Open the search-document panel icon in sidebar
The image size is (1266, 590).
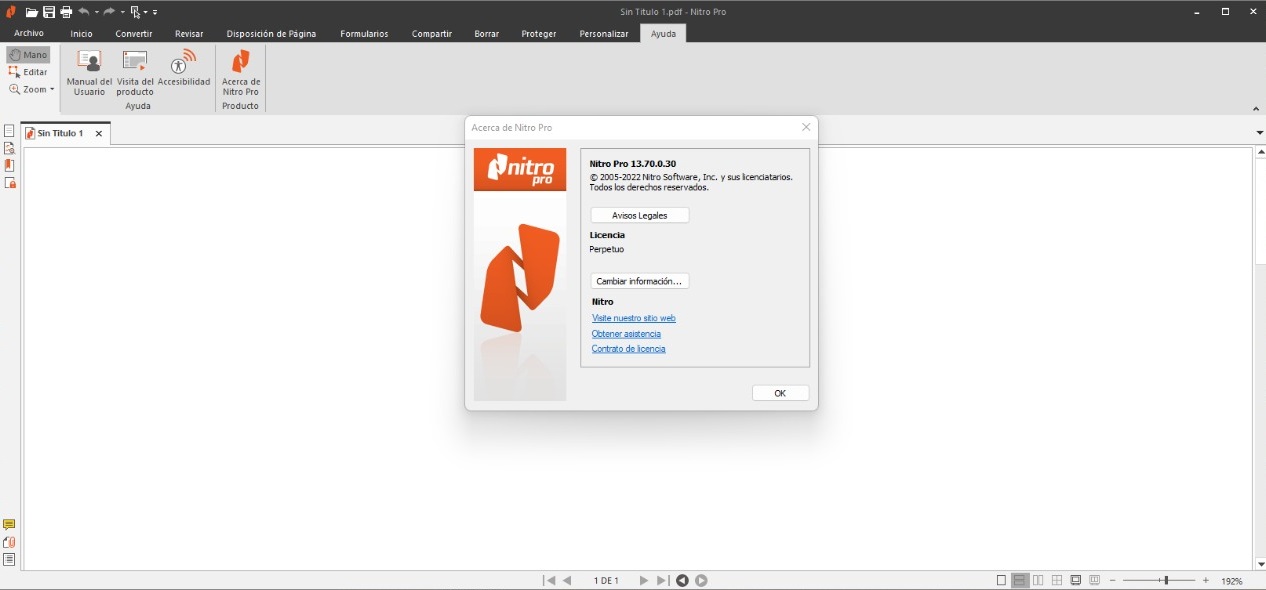coord(9,148)
